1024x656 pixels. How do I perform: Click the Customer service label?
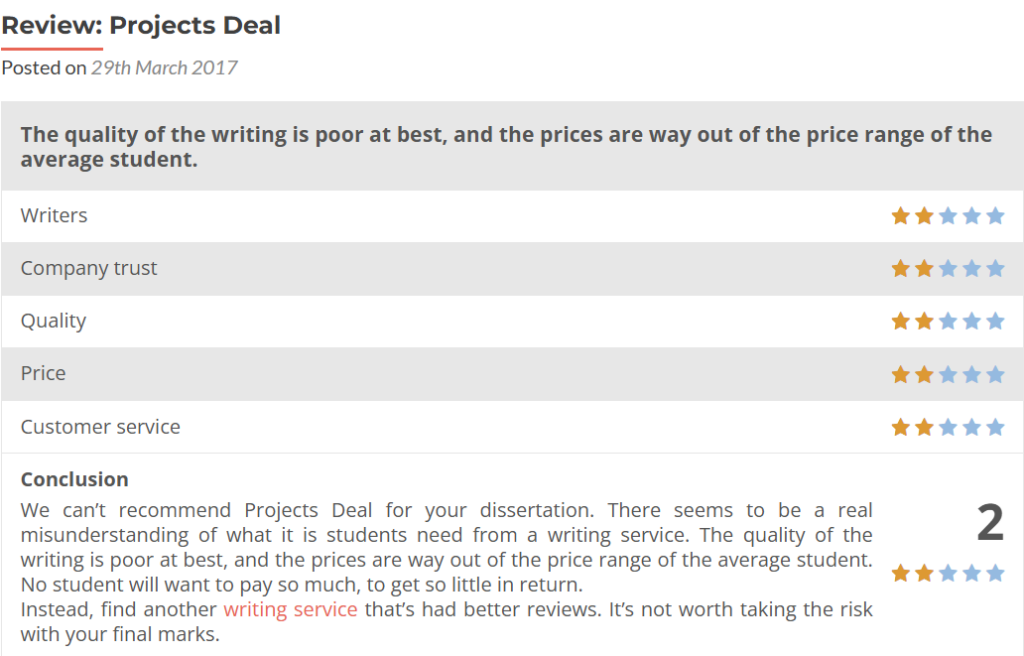point(101,427)
